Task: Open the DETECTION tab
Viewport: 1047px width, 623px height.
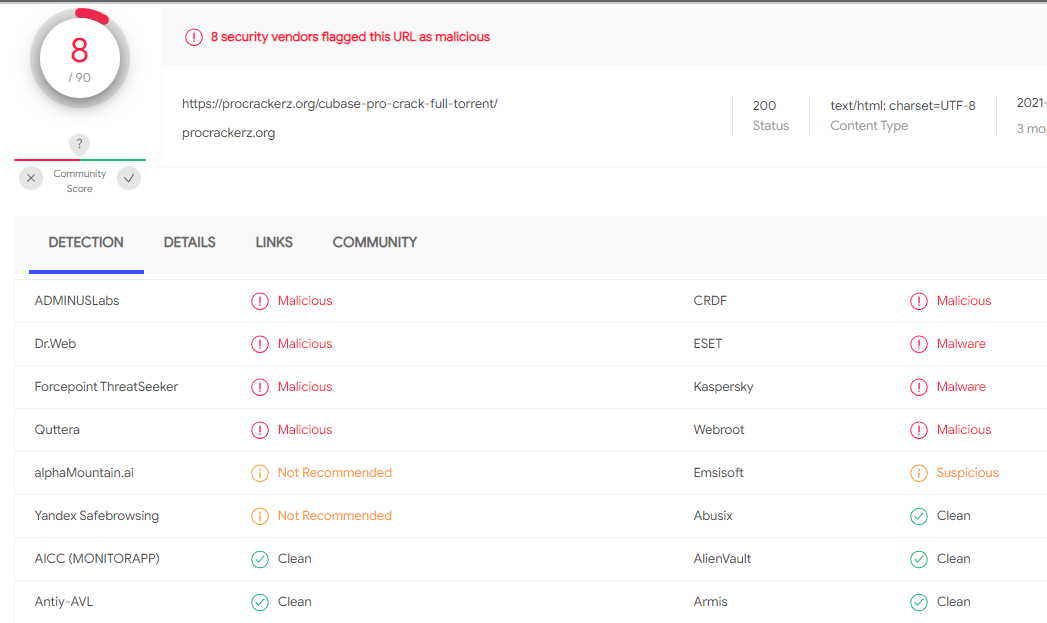Action: [86, 242]
